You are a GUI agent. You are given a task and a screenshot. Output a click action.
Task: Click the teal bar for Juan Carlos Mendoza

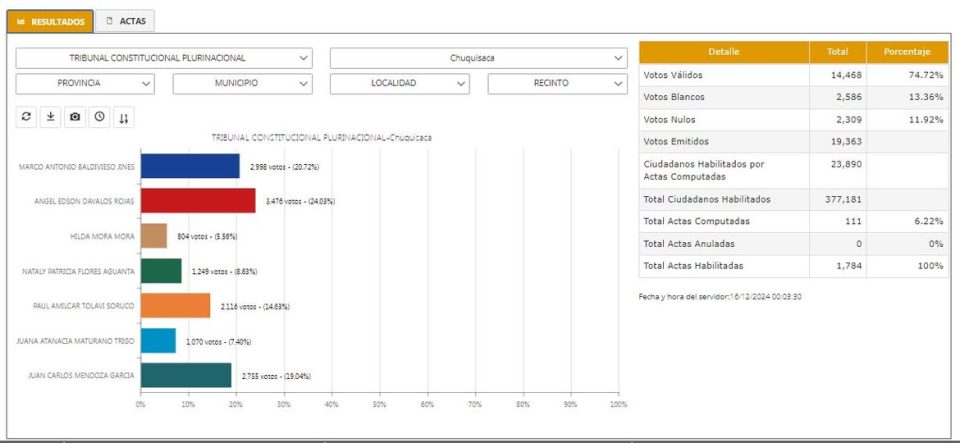tap(186, 375)
